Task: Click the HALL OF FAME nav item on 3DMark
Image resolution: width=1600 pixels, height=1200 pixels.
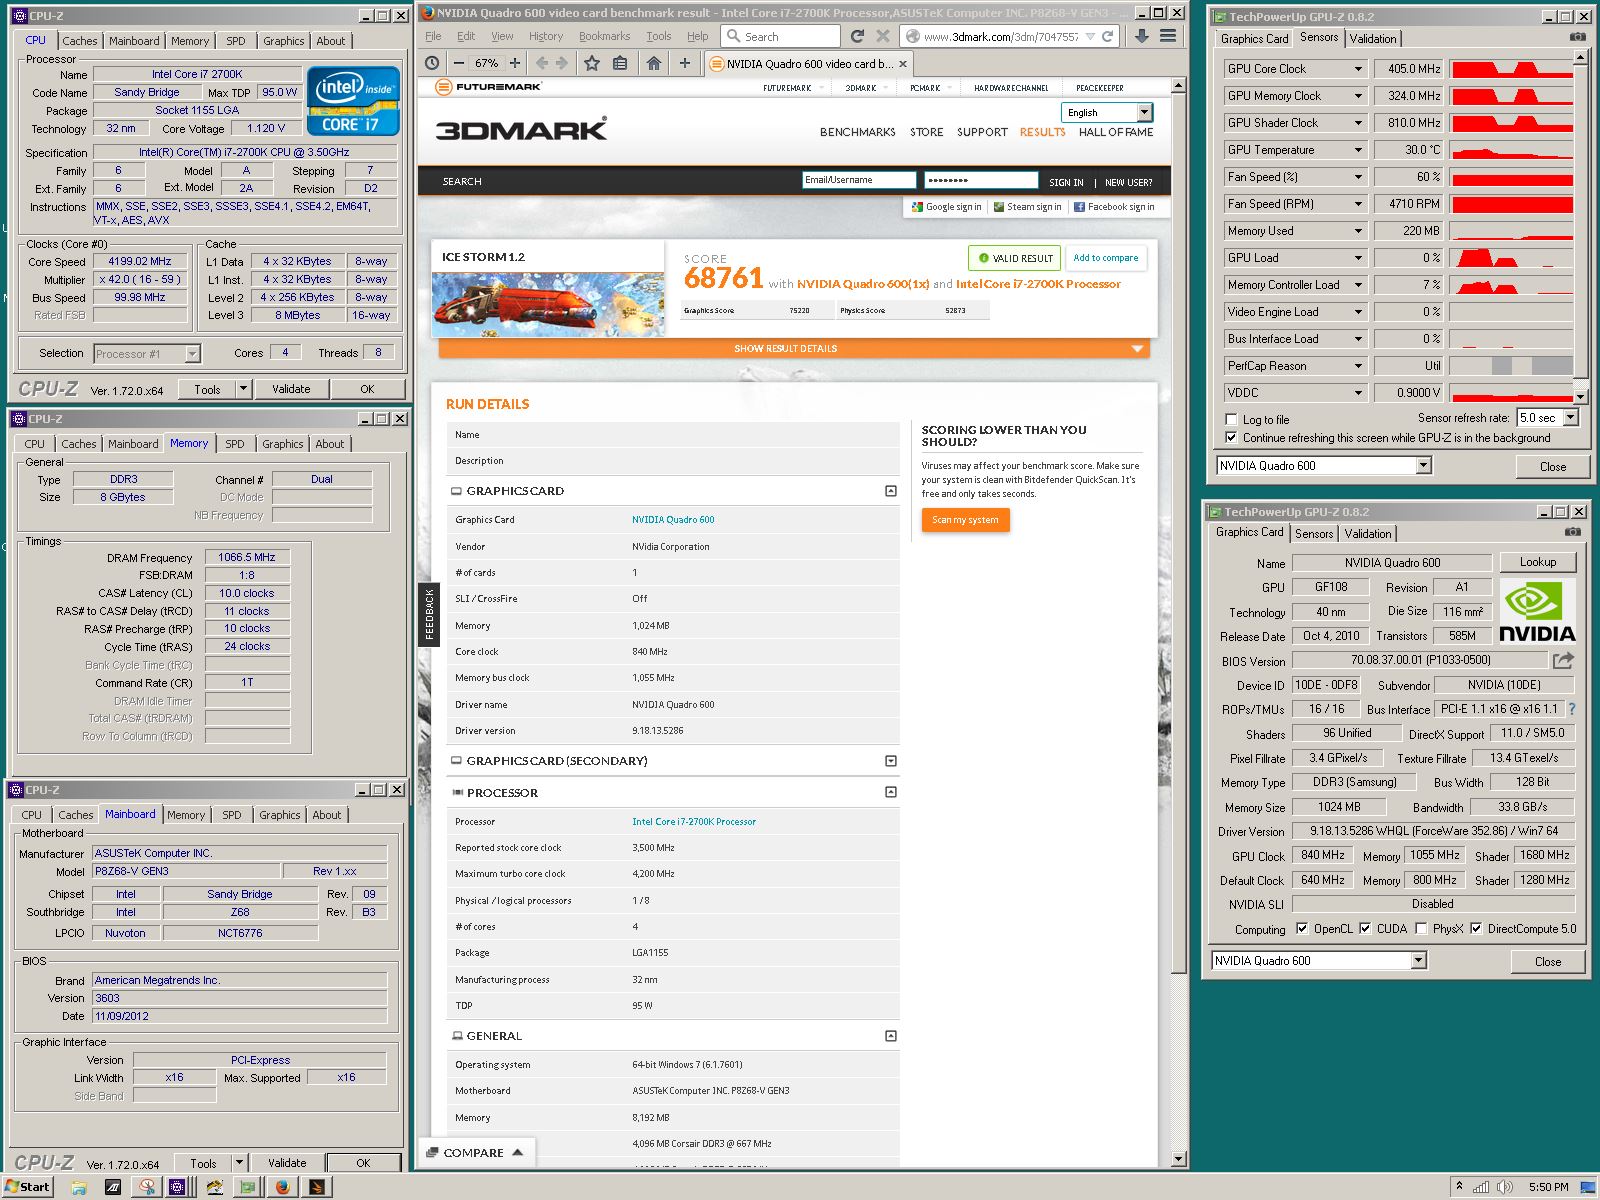Action: coord(1116,132)
